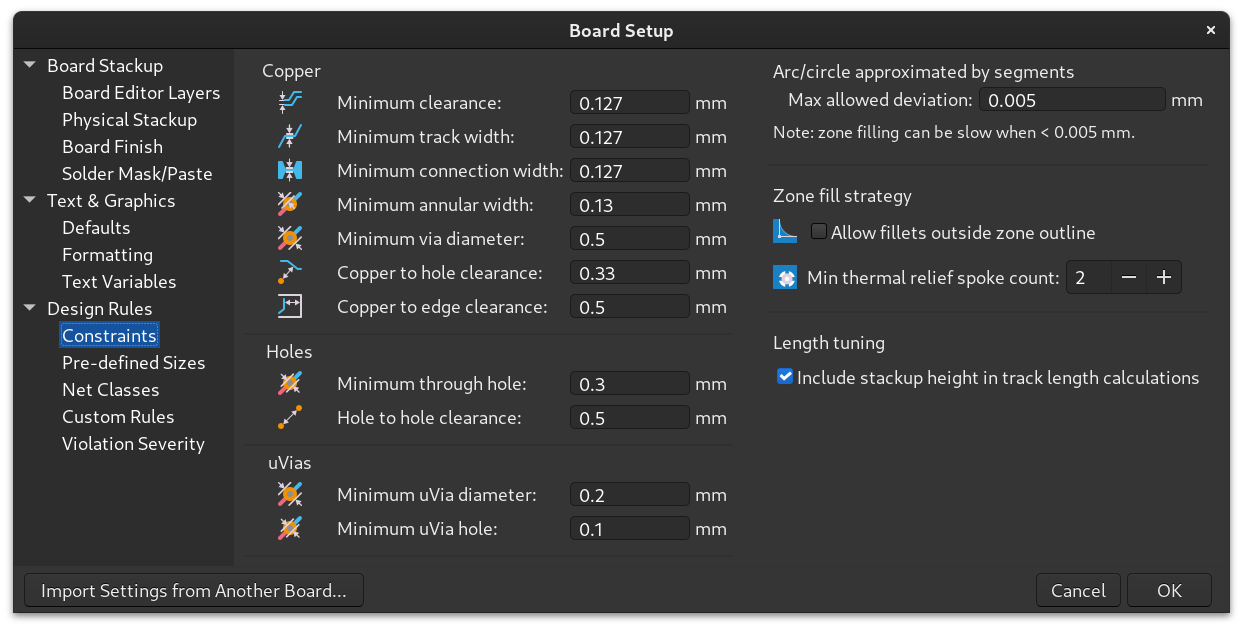Viewport: 1243px width, 629px height.
Task: Click the thermal relief spoke icon
Action: coord(784,276)
